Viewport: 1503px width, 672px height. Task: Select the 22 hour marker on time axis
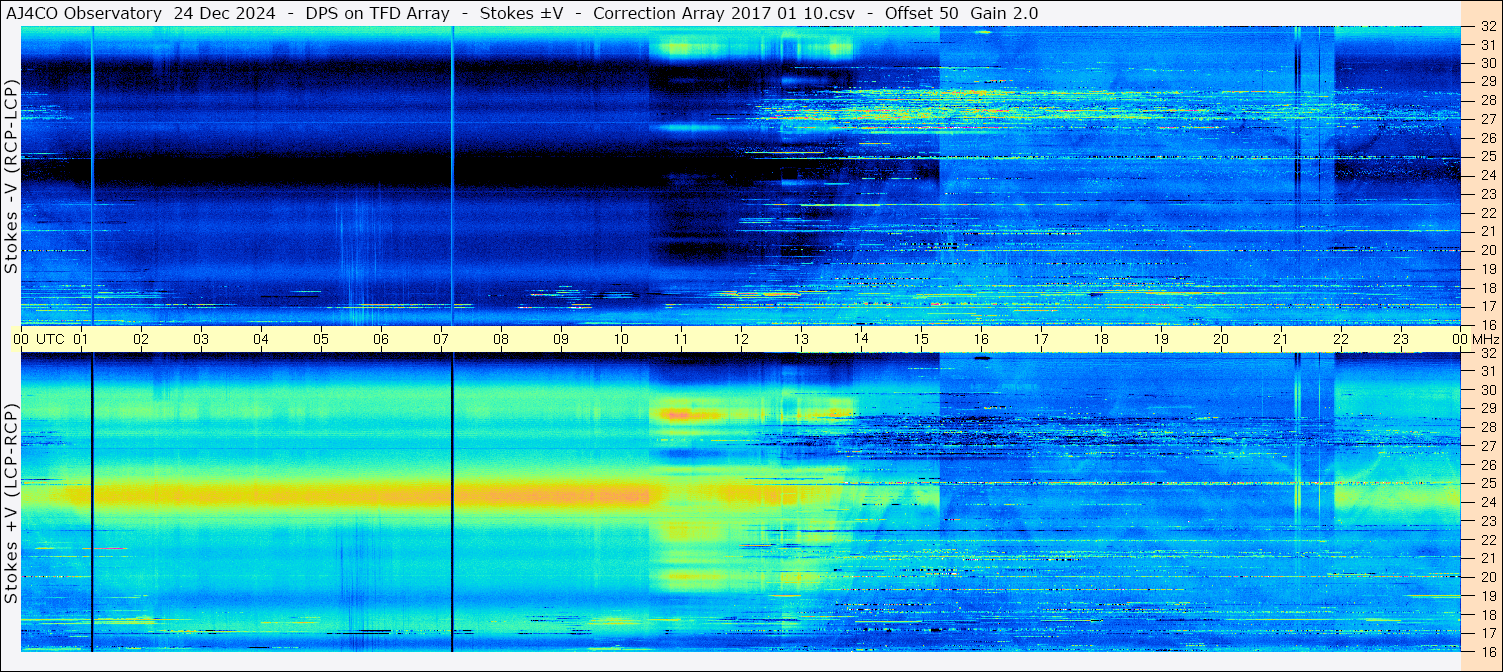tap(1341, 339)
